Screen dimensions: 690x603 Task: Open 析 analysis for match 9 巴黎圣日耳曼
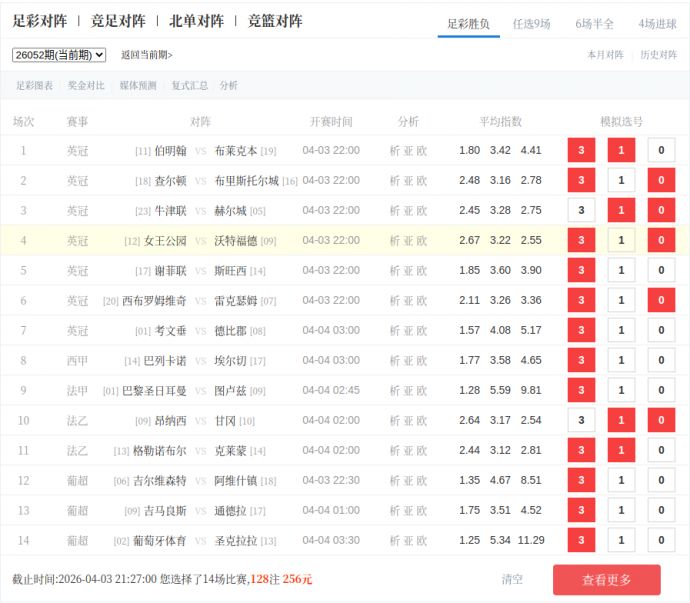tap(394, 390)
